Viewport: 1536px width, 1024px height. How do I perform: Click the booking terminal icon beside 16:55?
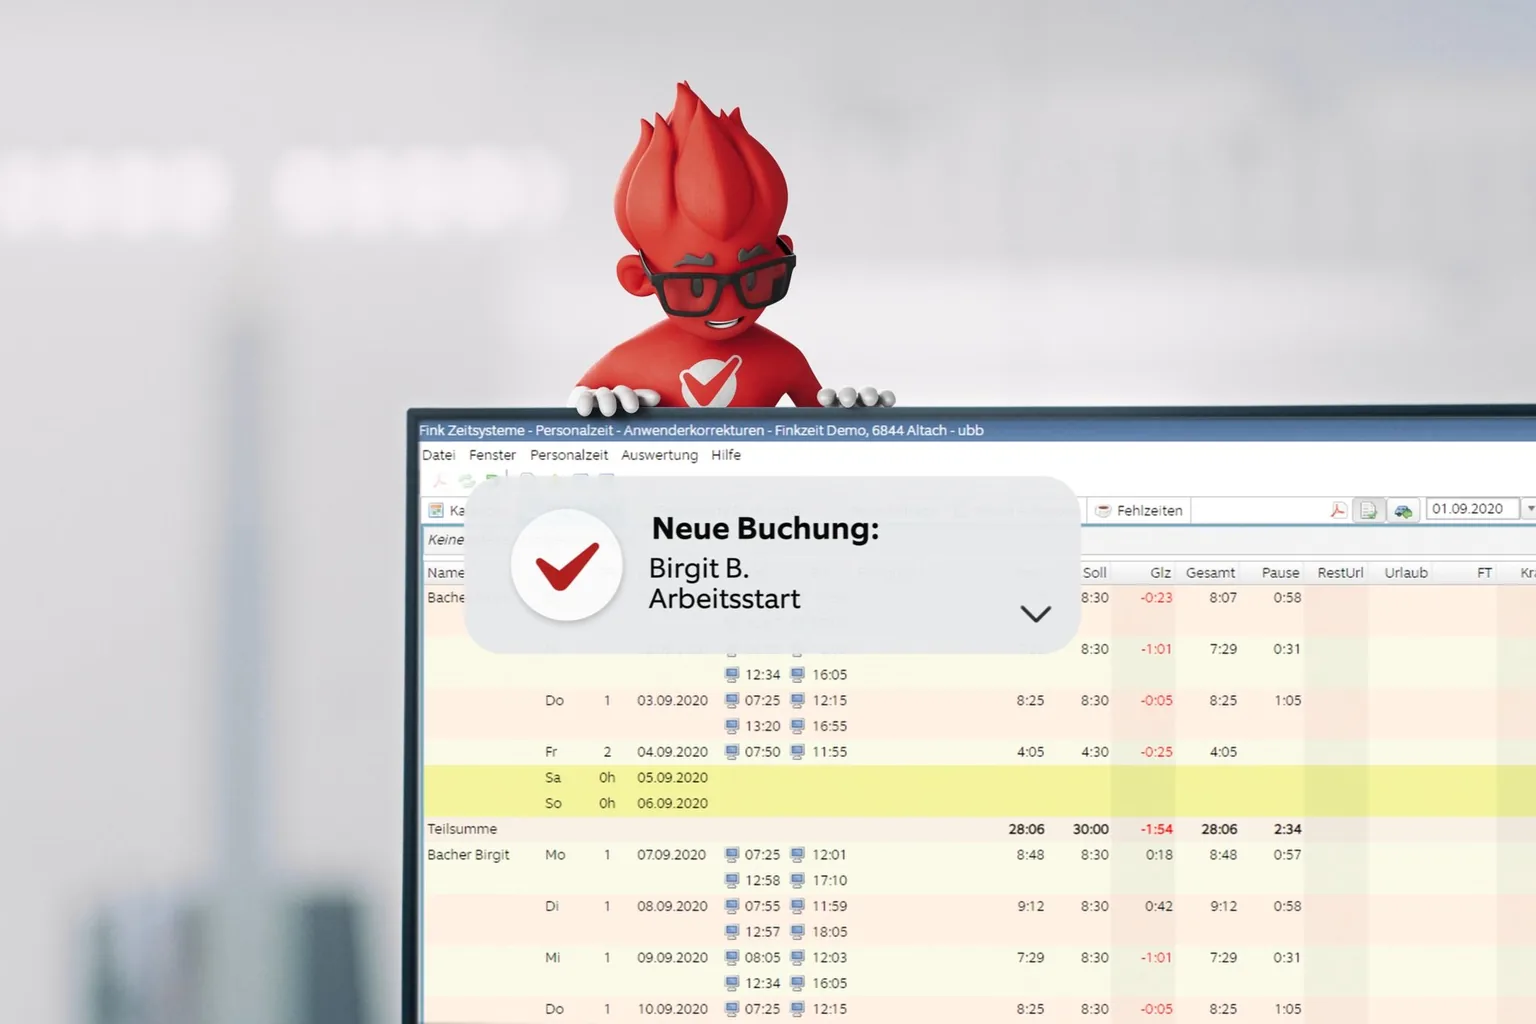click(x=797, y=726)
